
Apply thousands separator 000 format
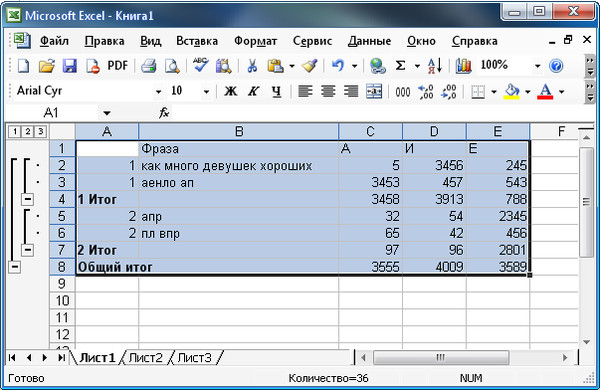pos(403,92)
